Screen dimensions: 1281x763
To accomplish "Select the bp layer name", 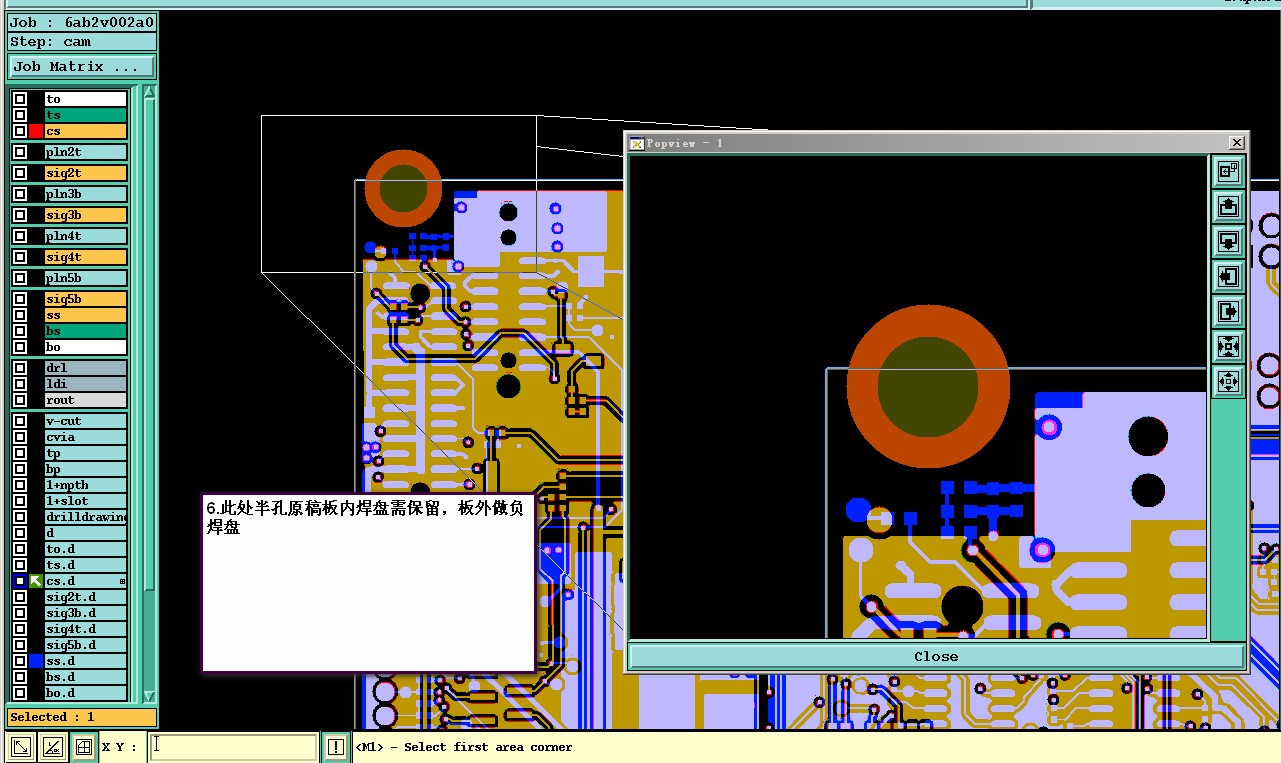I will (86, 469).
